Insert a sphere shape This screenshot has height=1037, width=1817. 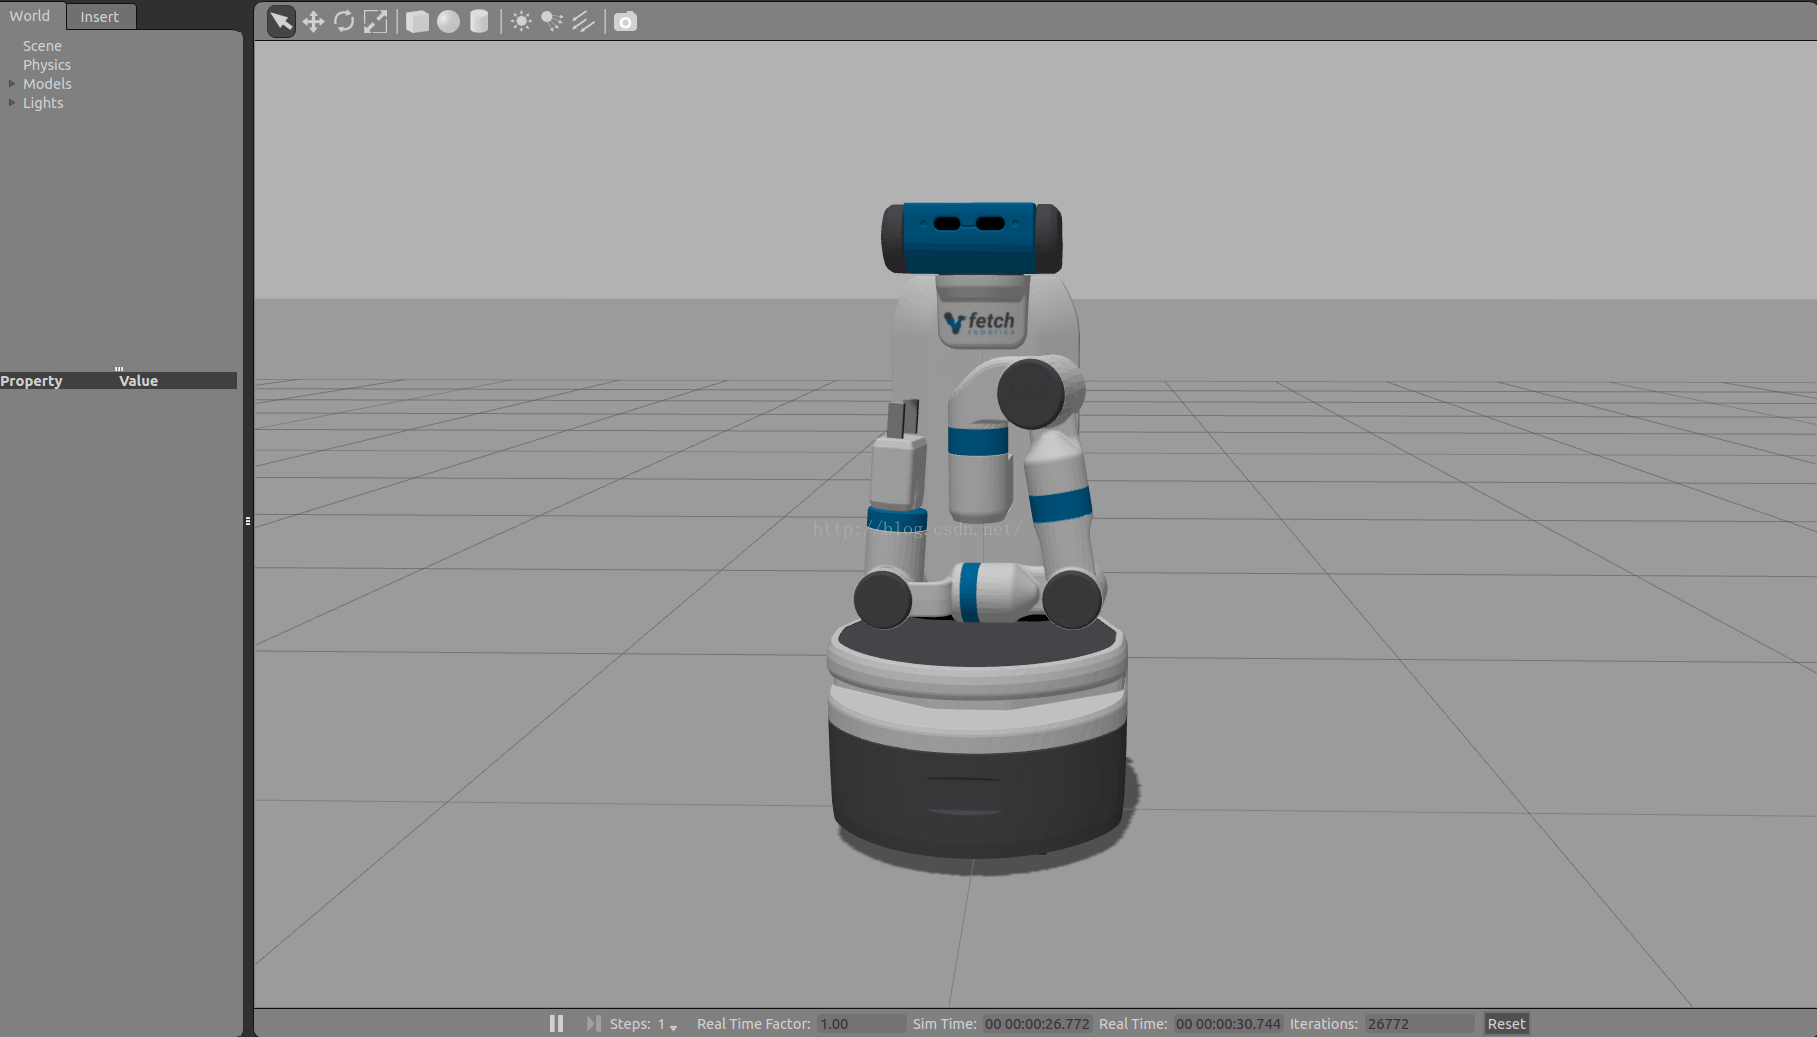pyautogui.click(x=448, y=21)
